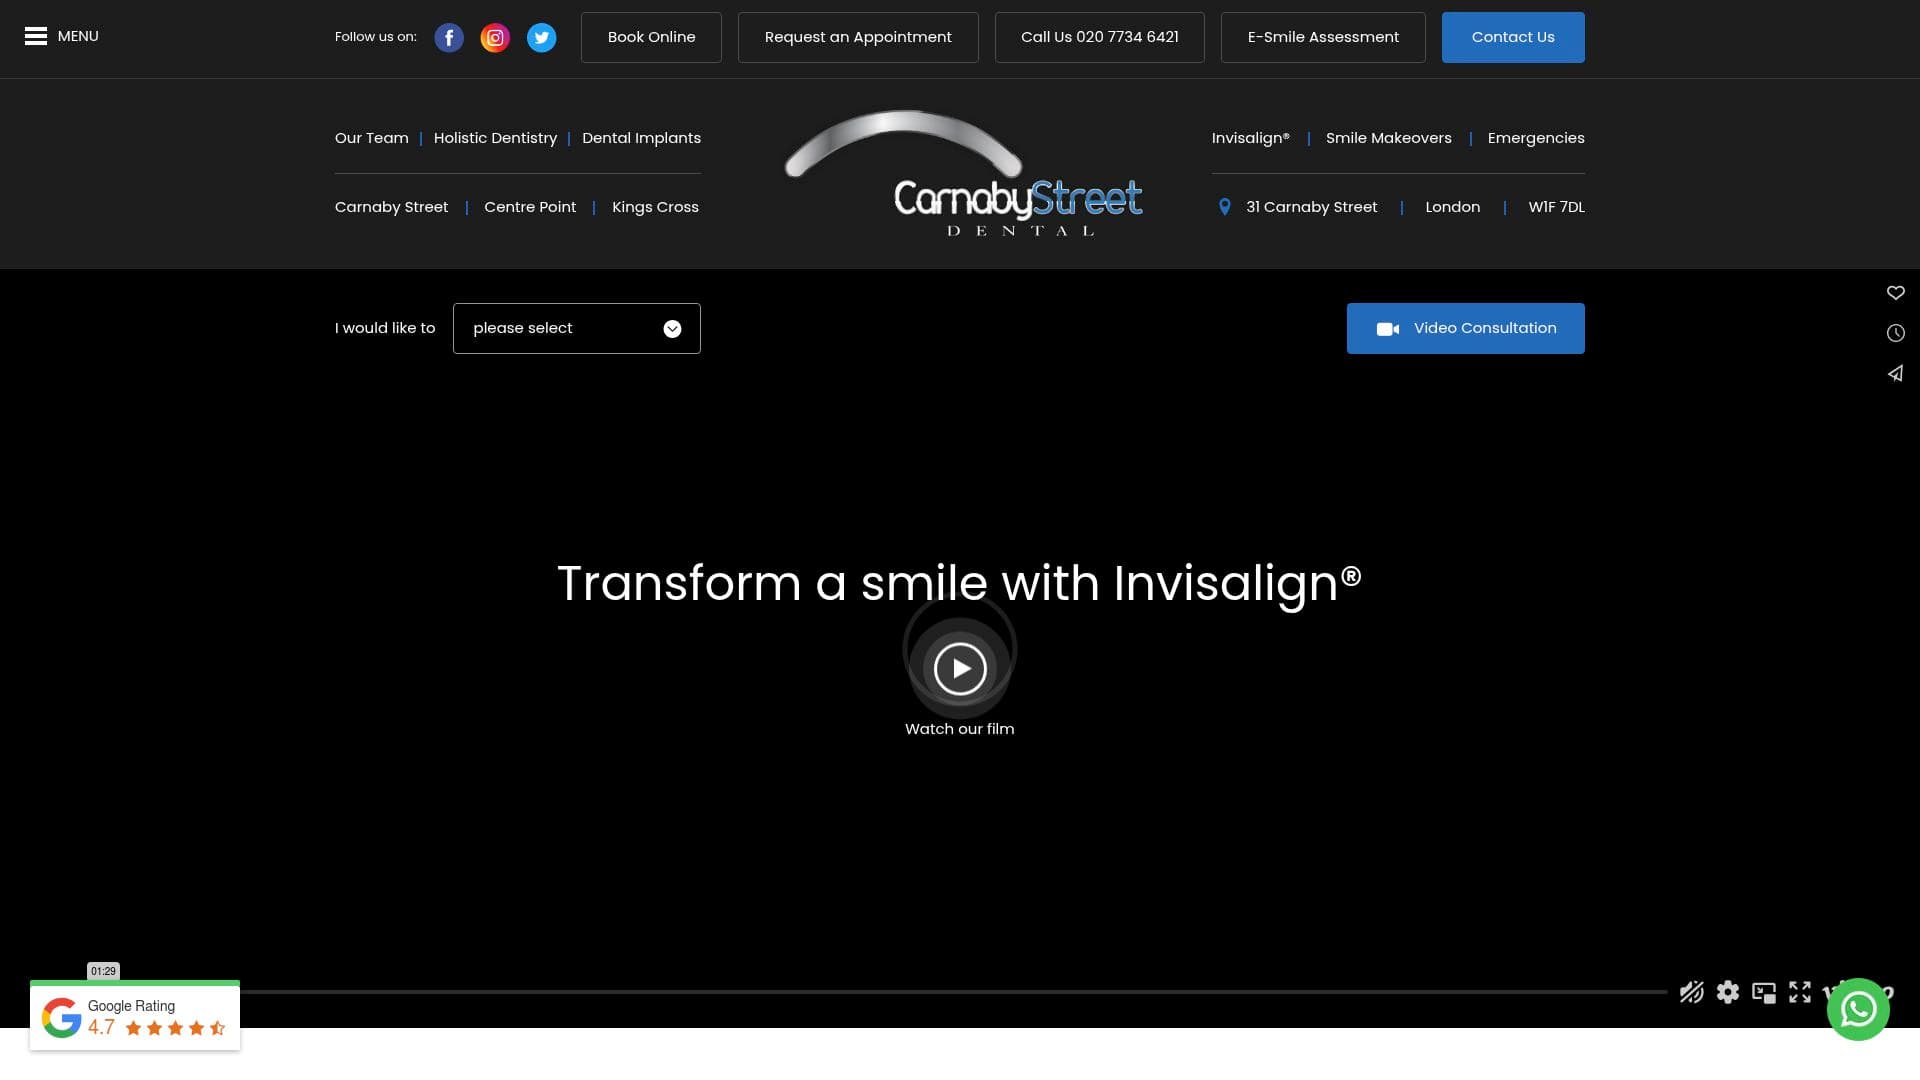Select the Carnaby Street location link
1920x1080 pixels.
coord(392,207)
